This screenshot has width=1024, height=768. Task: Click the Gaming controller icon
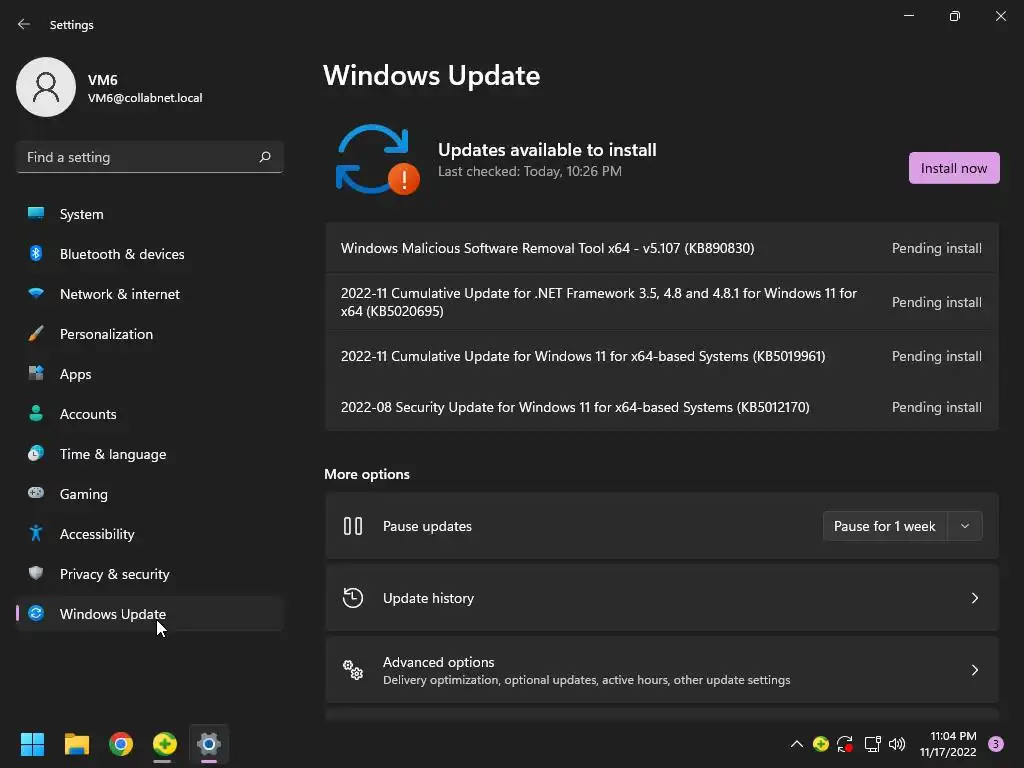tap(36, 493)
